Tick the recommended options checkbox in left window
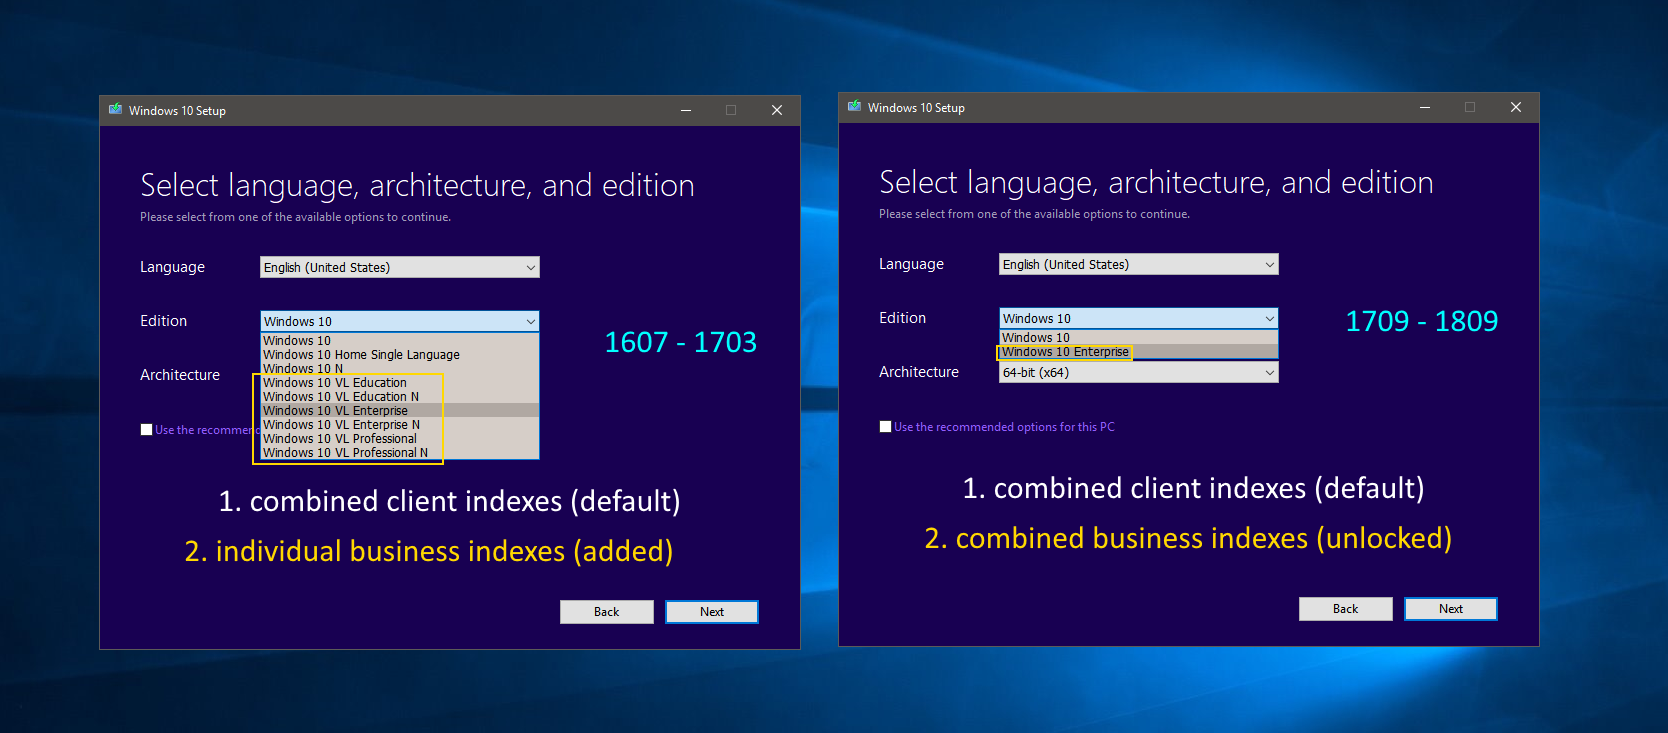This screenshot has height=733, width=1668. pyautogui.click(x=147, y=430)
